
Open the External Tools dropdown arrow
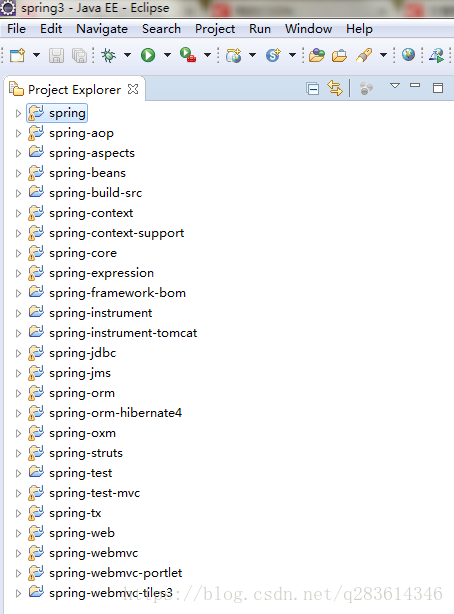[207, 55]
